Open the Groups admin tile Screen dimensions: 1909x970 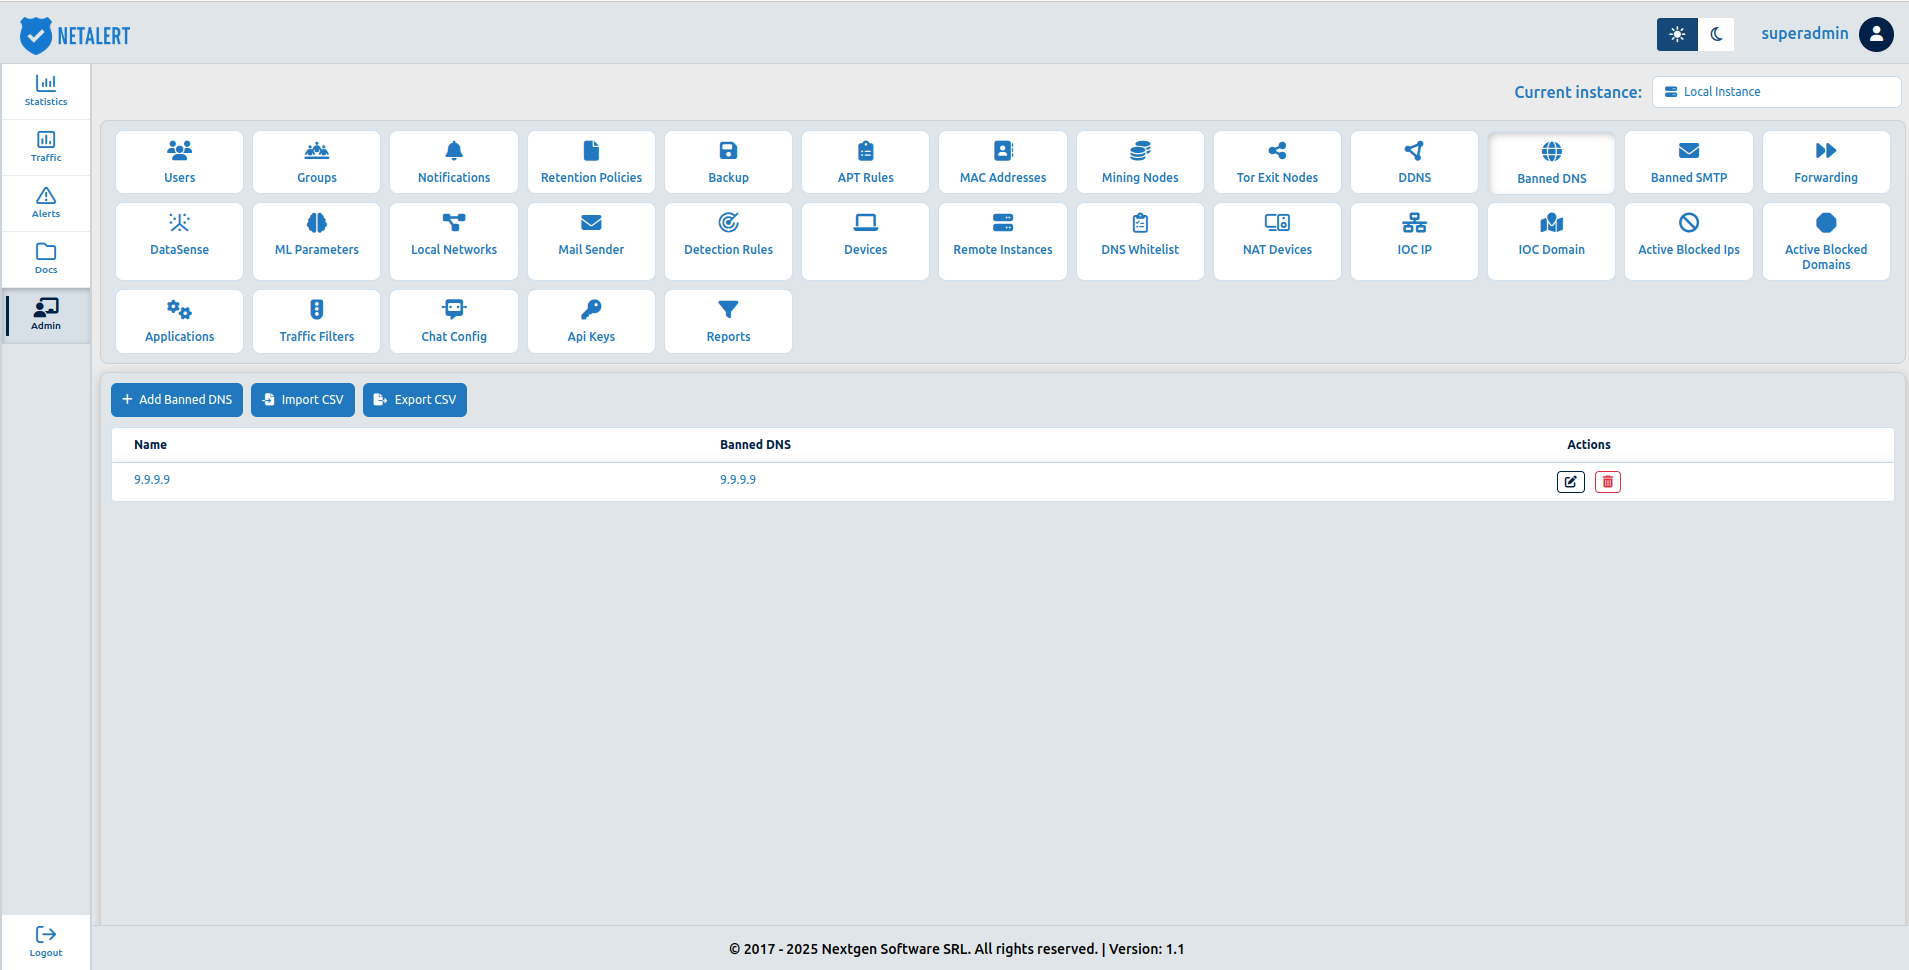pyautogui.click(x=316, y=162)
